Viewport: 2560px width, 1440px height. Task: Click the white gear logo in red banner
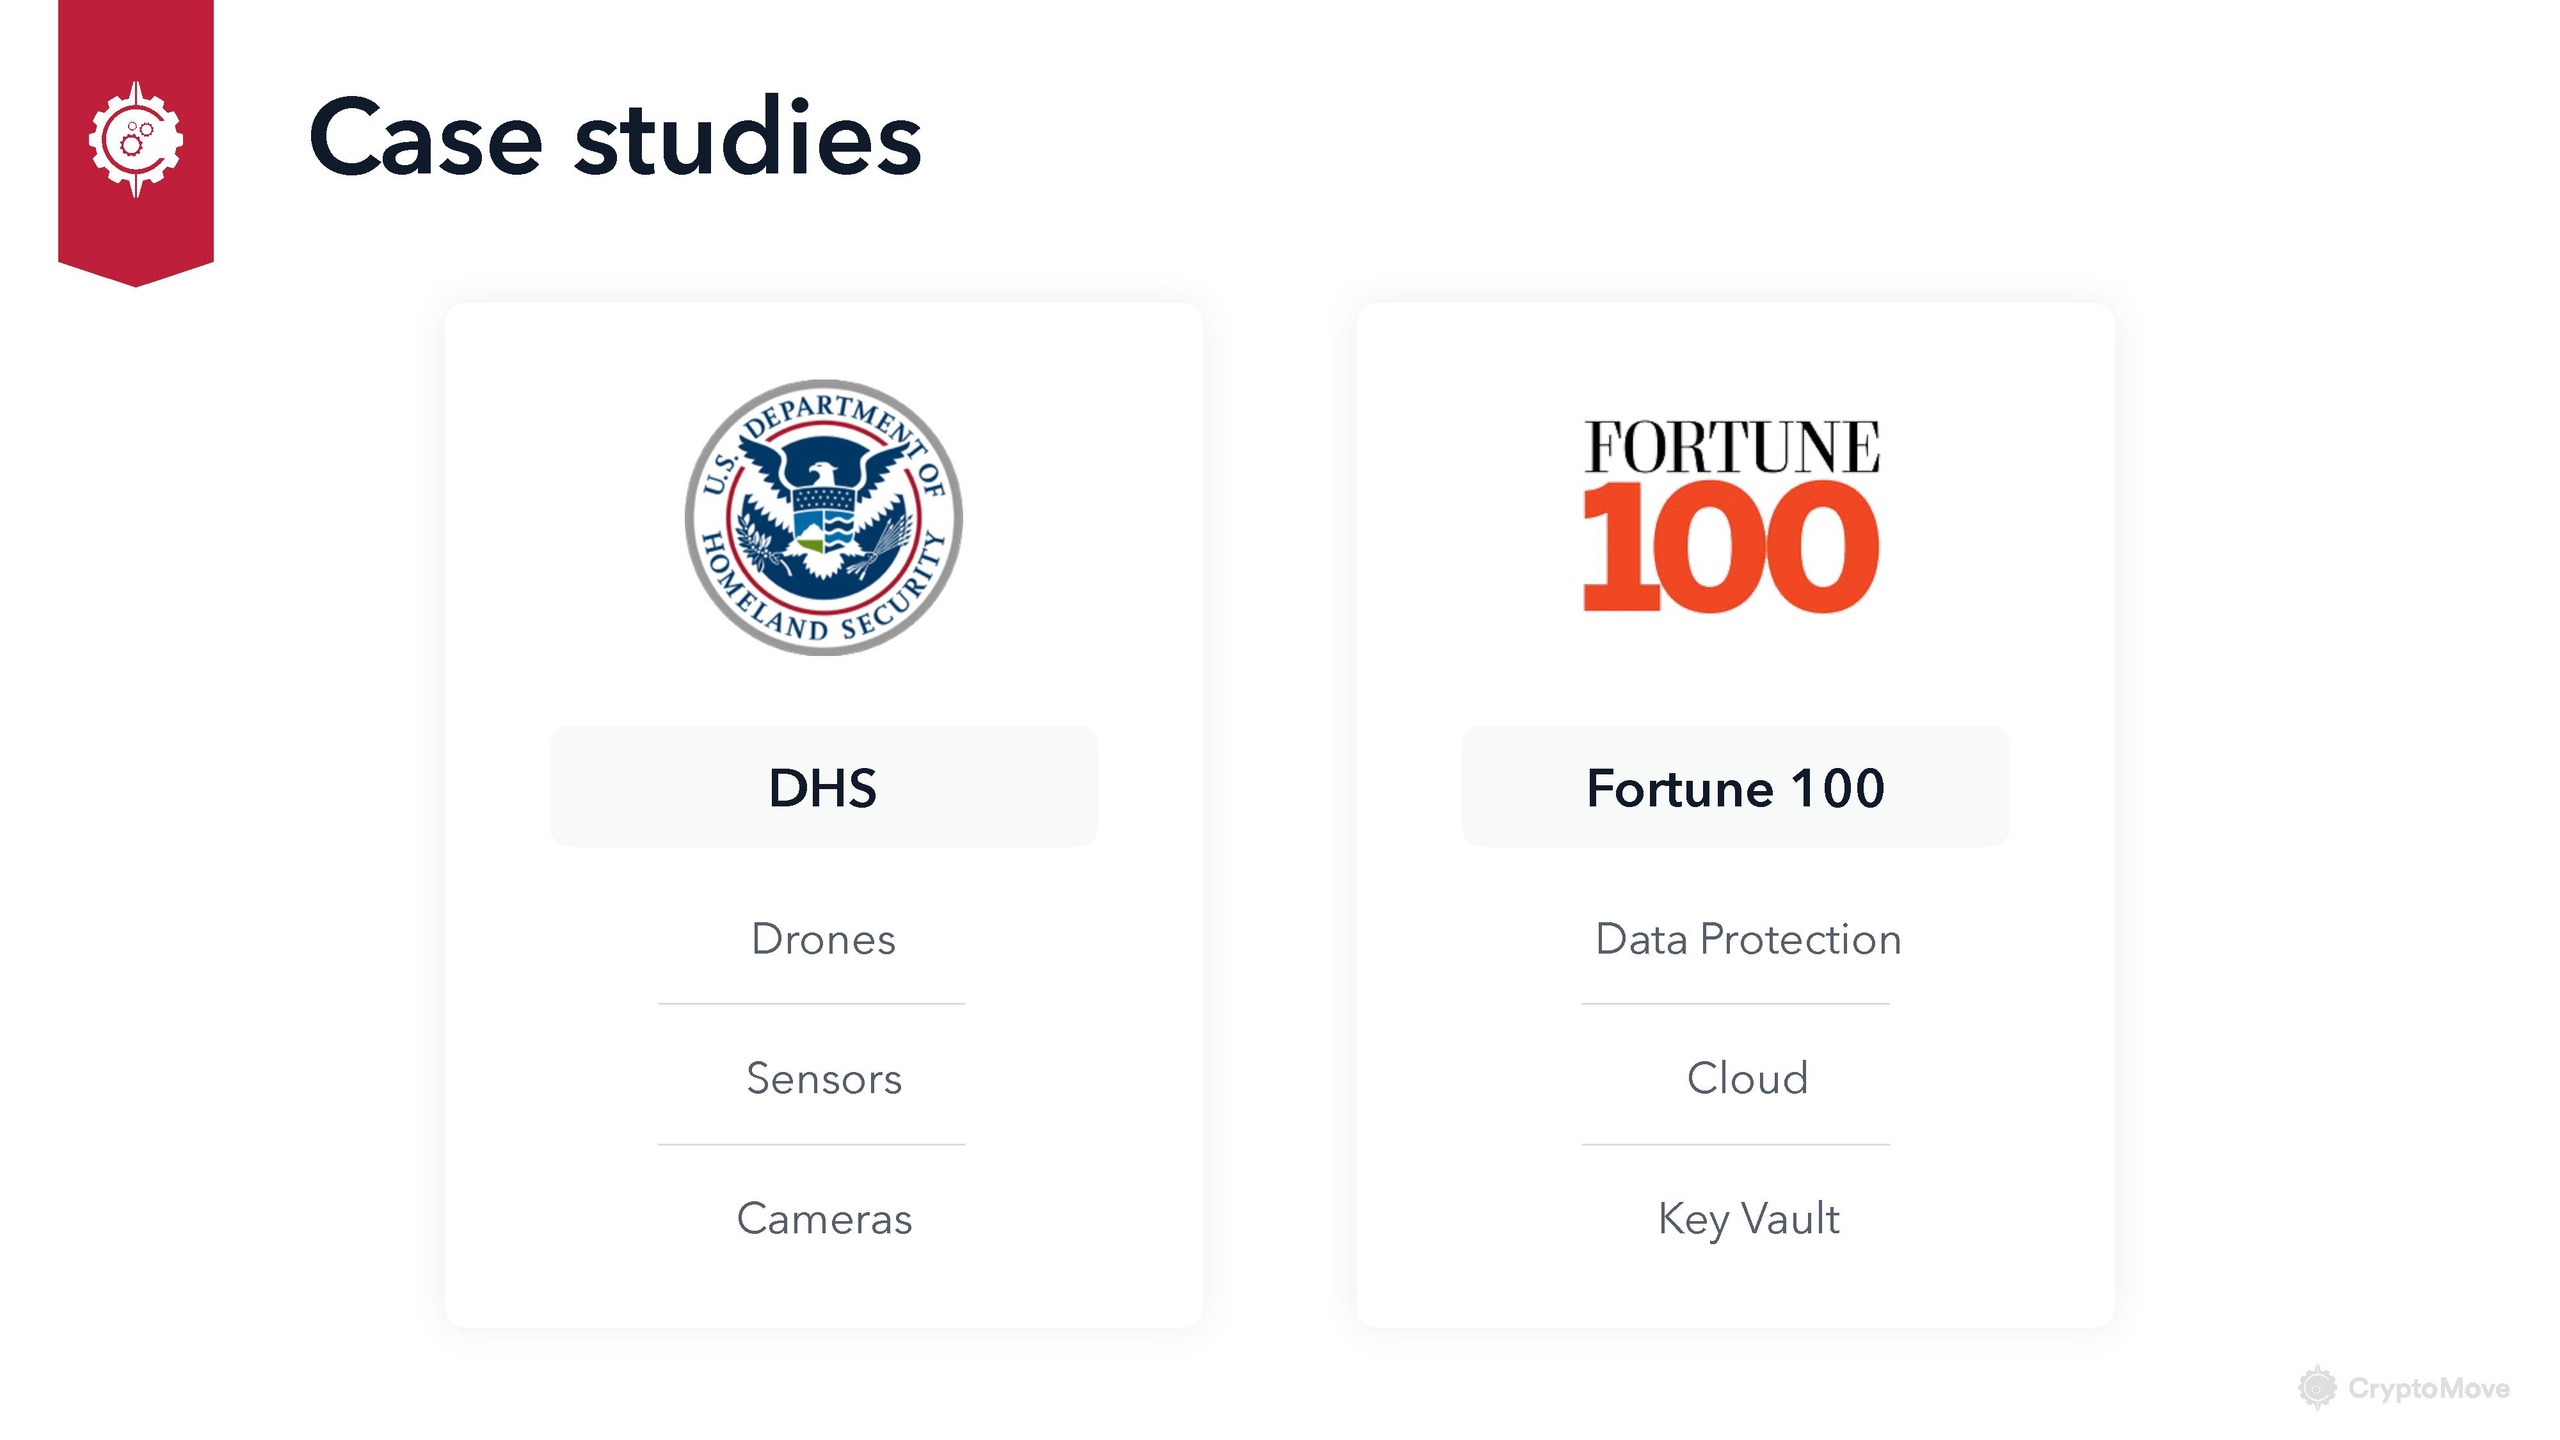(x=136, y=139)
